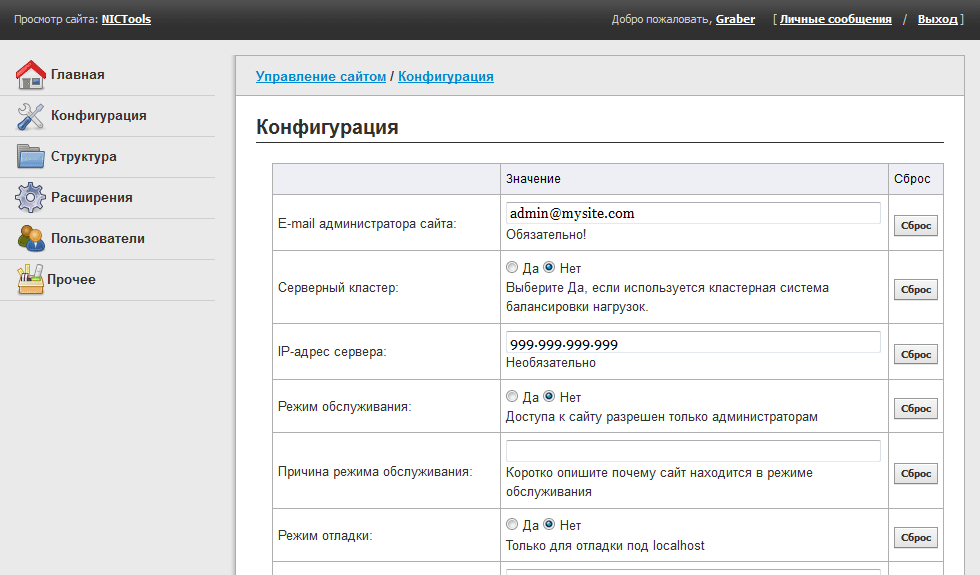Click Сброс for admin e-mail row

point(916,226)
